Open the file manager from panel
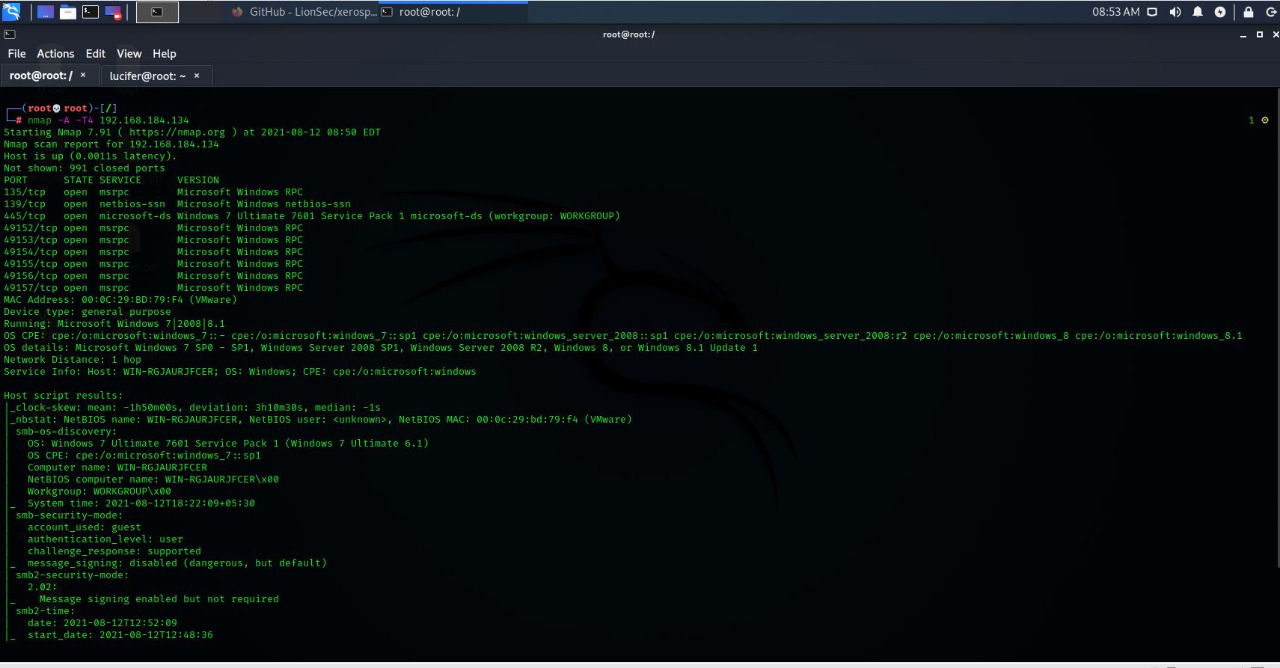Screen dimensions: 1280x668 [68, 12]
